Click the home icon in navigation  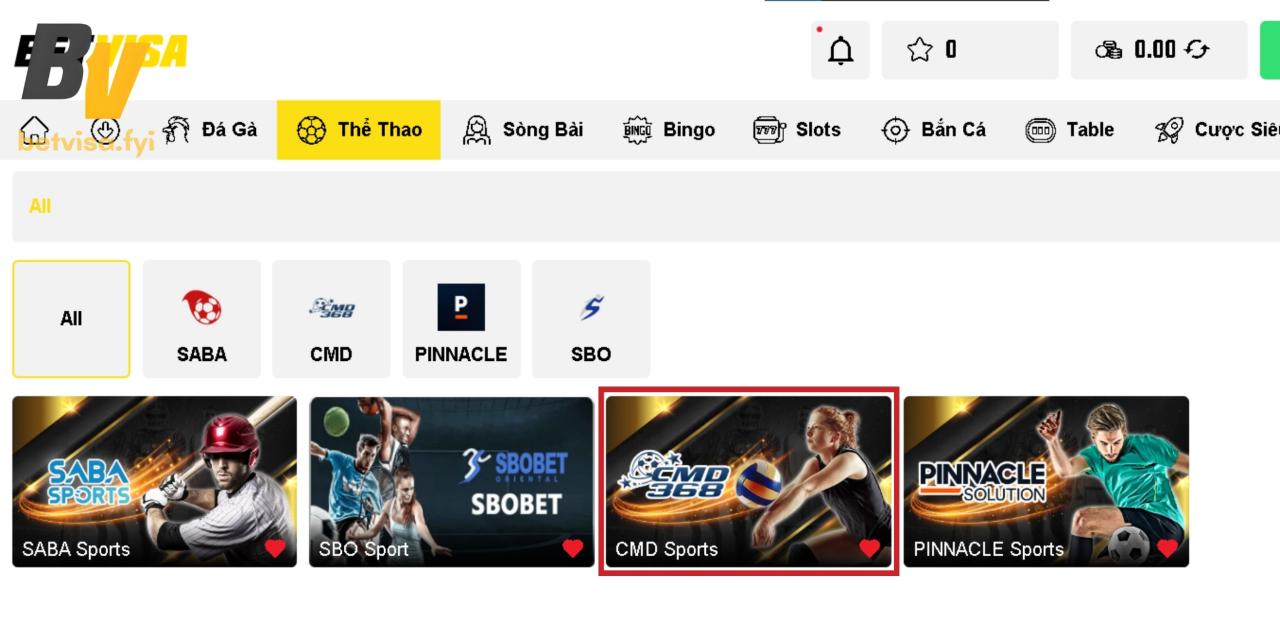(35, 130)
